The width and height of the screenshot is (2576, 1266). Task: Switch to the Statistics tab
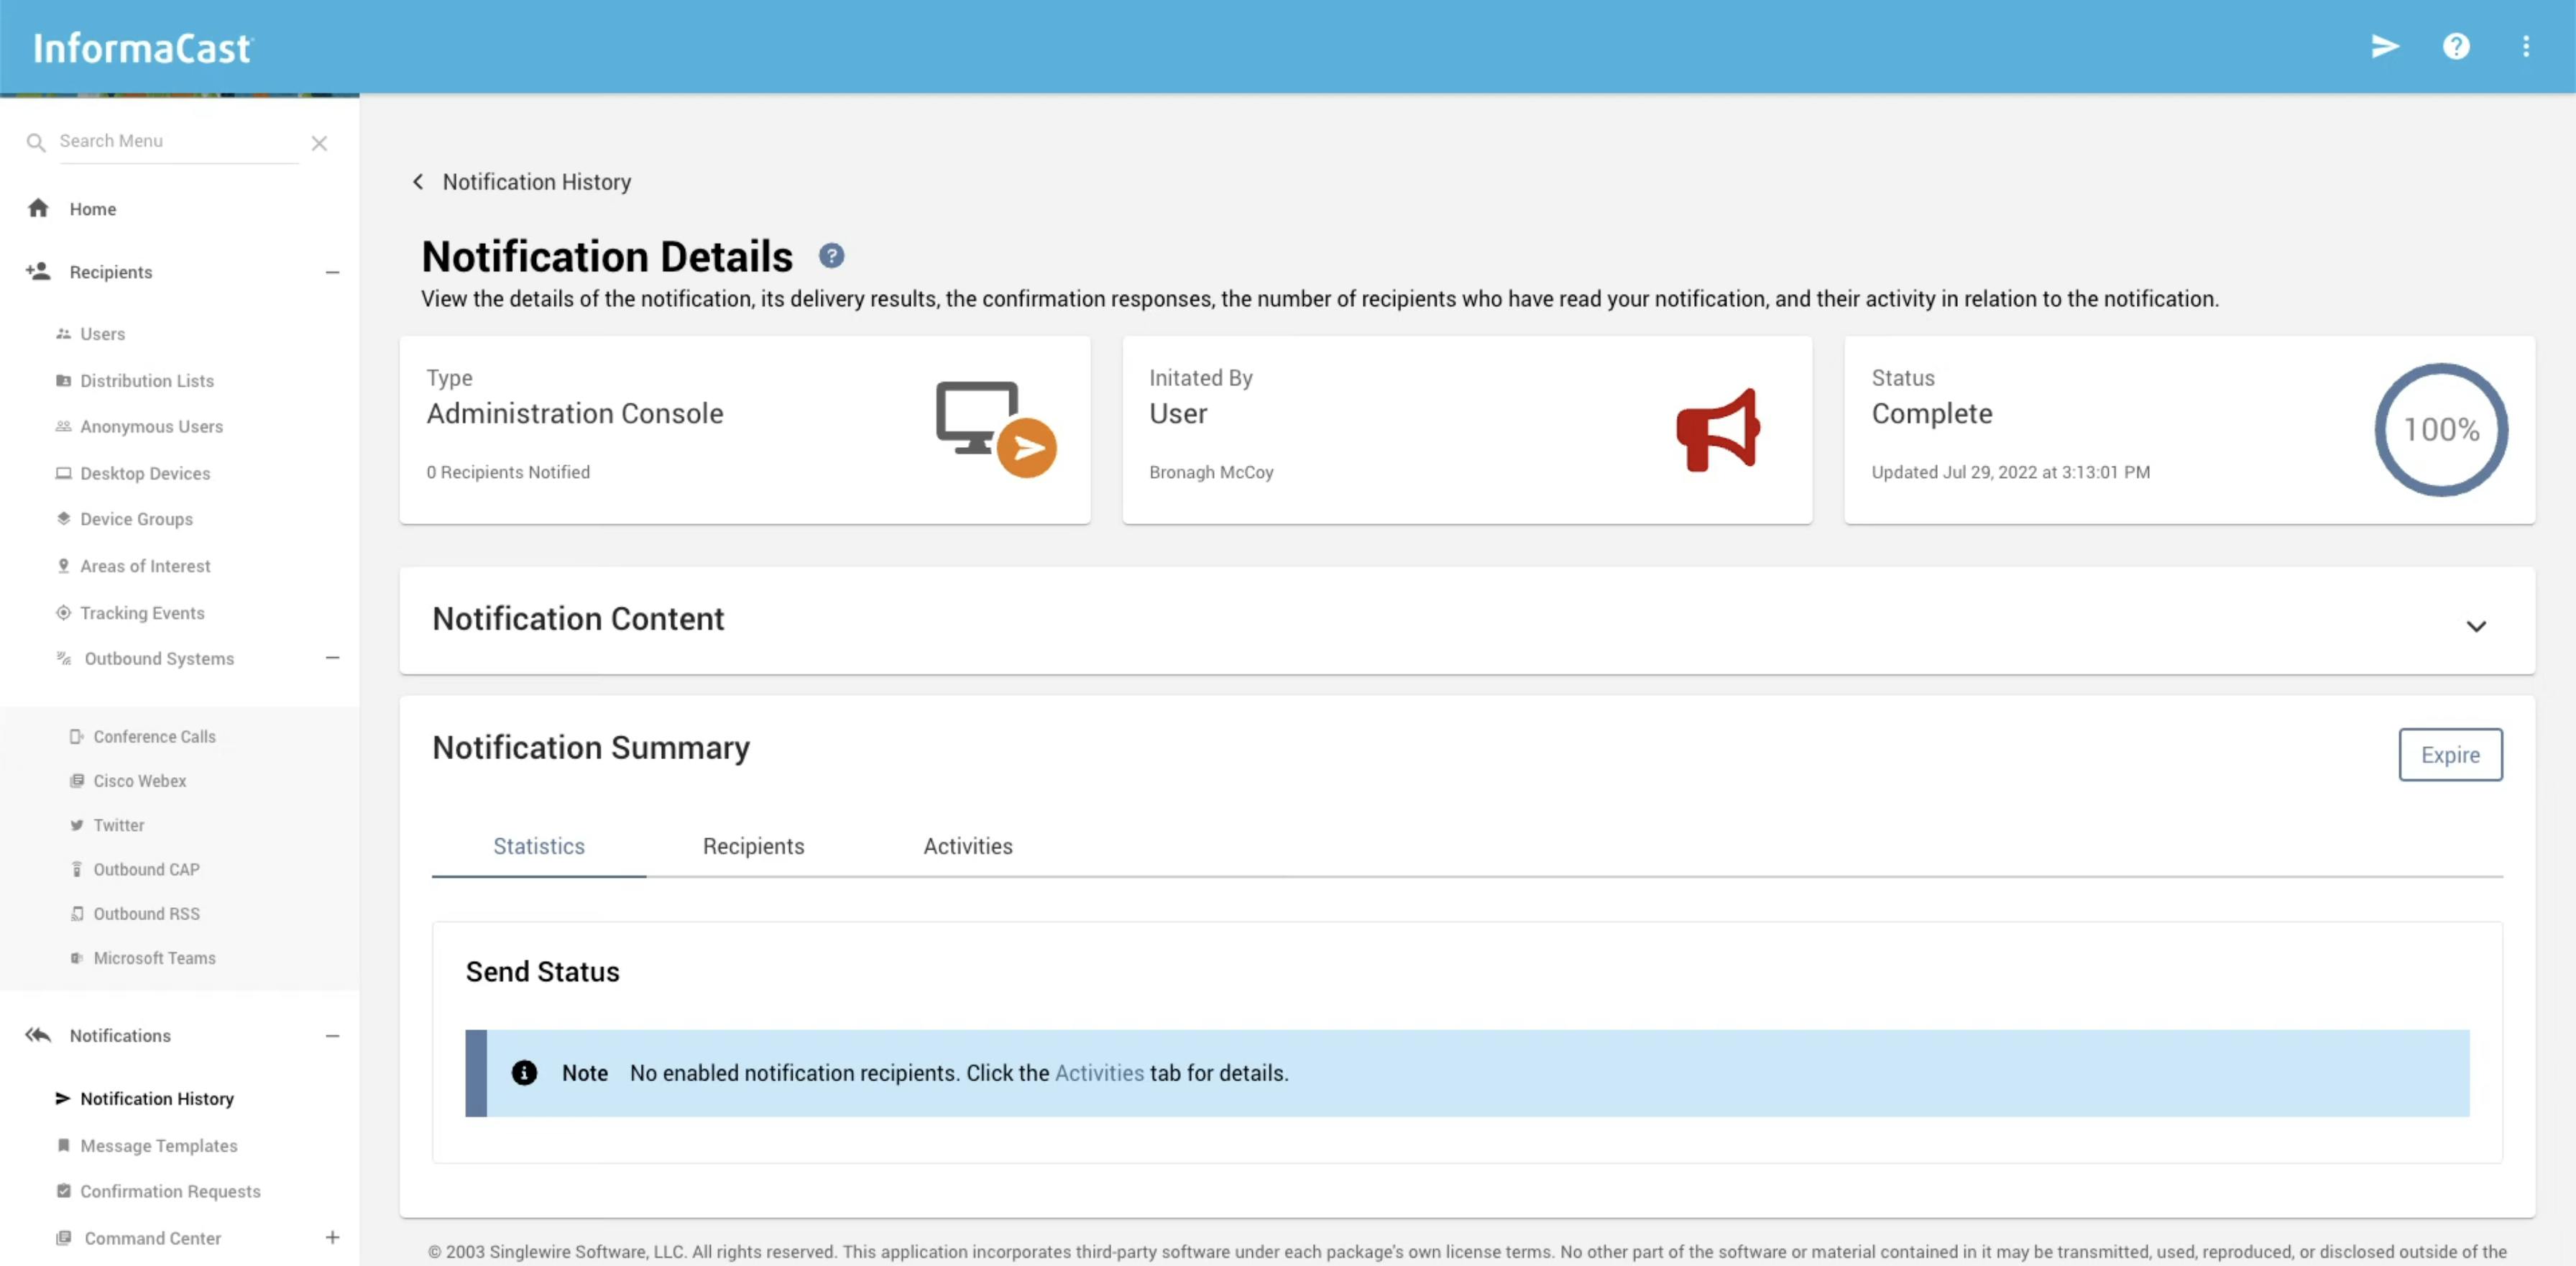click(539, 846)
